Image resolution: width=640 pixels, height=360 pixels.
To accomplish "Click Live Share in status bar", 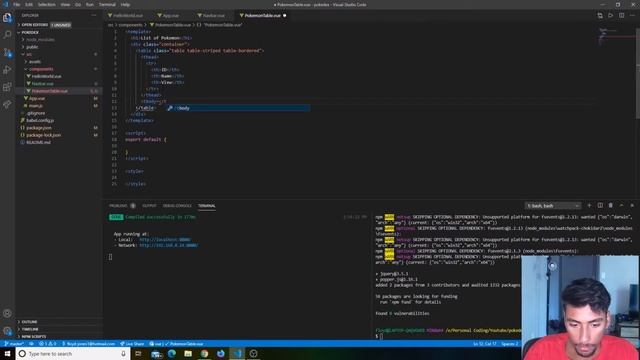I will (132, 344).
